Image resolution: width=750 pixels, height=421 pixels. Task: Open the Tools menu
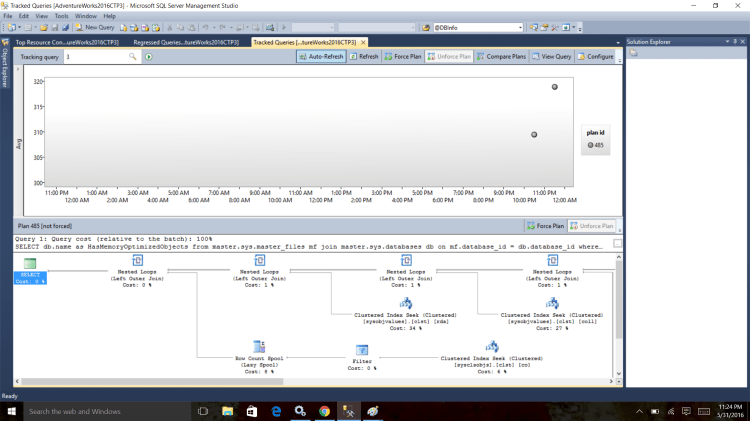[x=62, y=16]
